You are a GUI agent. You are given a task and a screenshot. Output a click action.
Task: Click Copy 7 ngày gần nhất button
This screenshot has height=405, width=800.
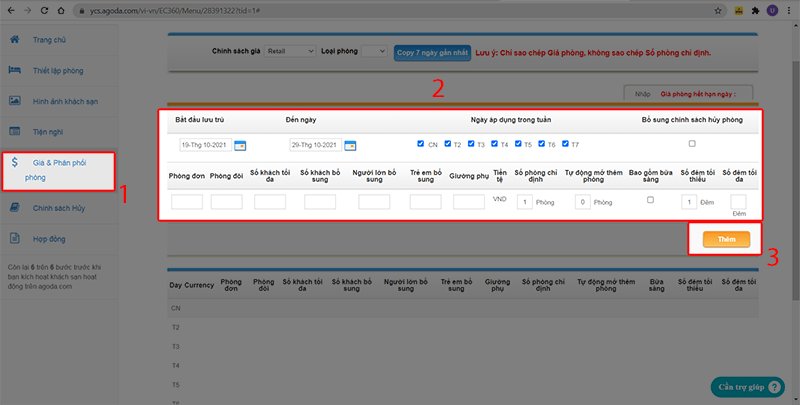tap(431, 51)
